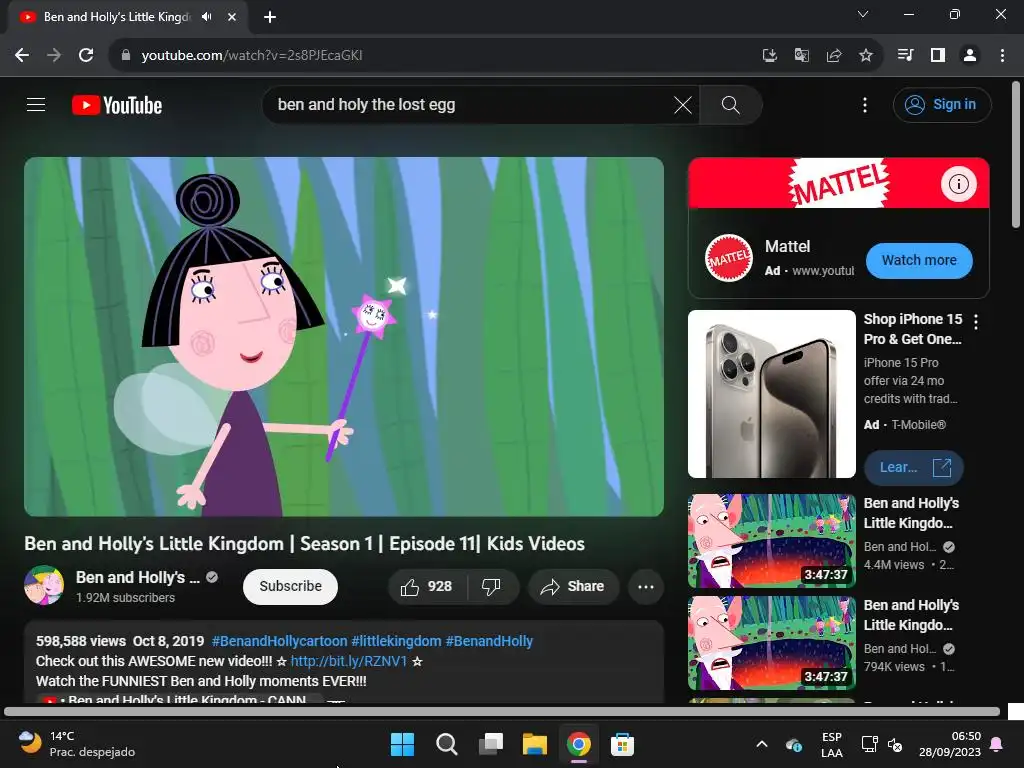Show hidden system tray icons
Screen dimensions: 1024x768
(x=761, y=744)
